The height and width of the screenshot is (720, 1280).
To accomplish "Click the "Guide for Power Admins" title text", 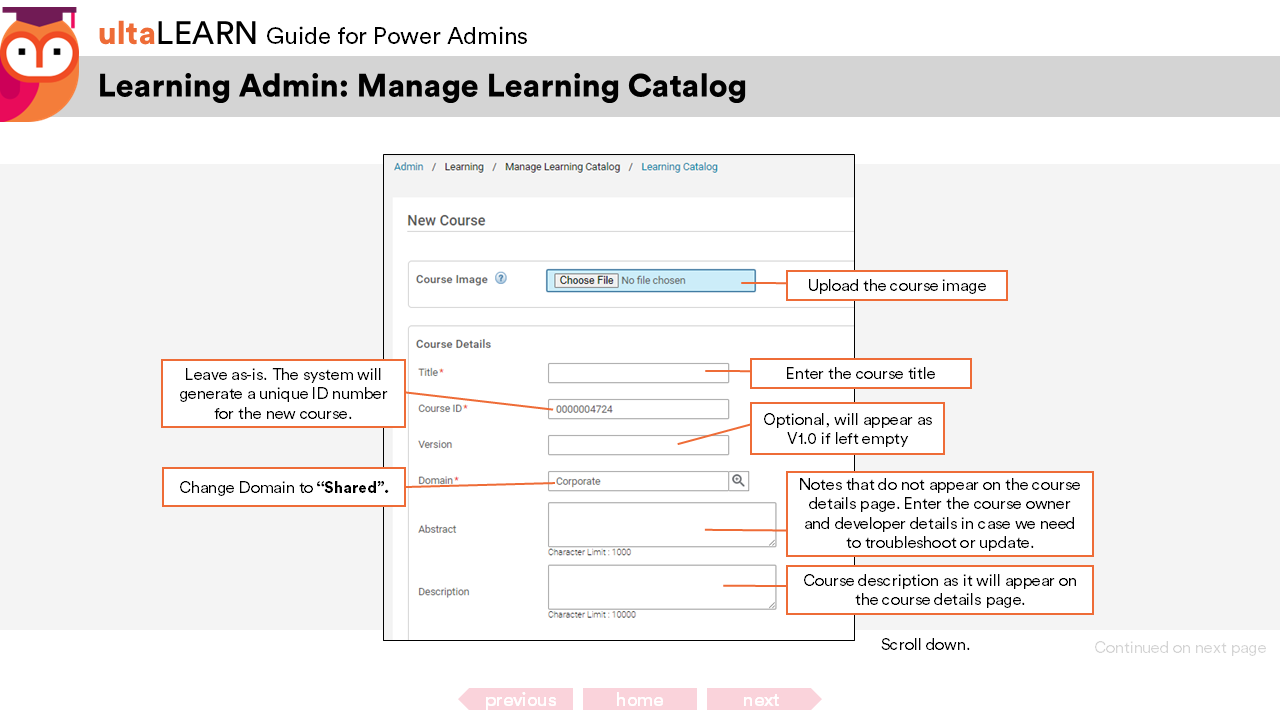I will click(397, 37).
